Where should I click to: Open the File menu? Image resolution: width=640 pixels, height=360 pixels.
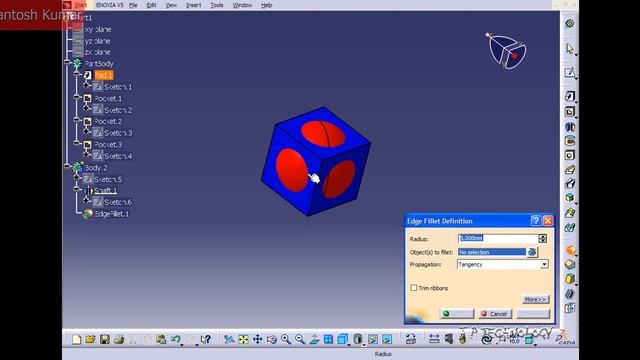click(x=133, y=5)
